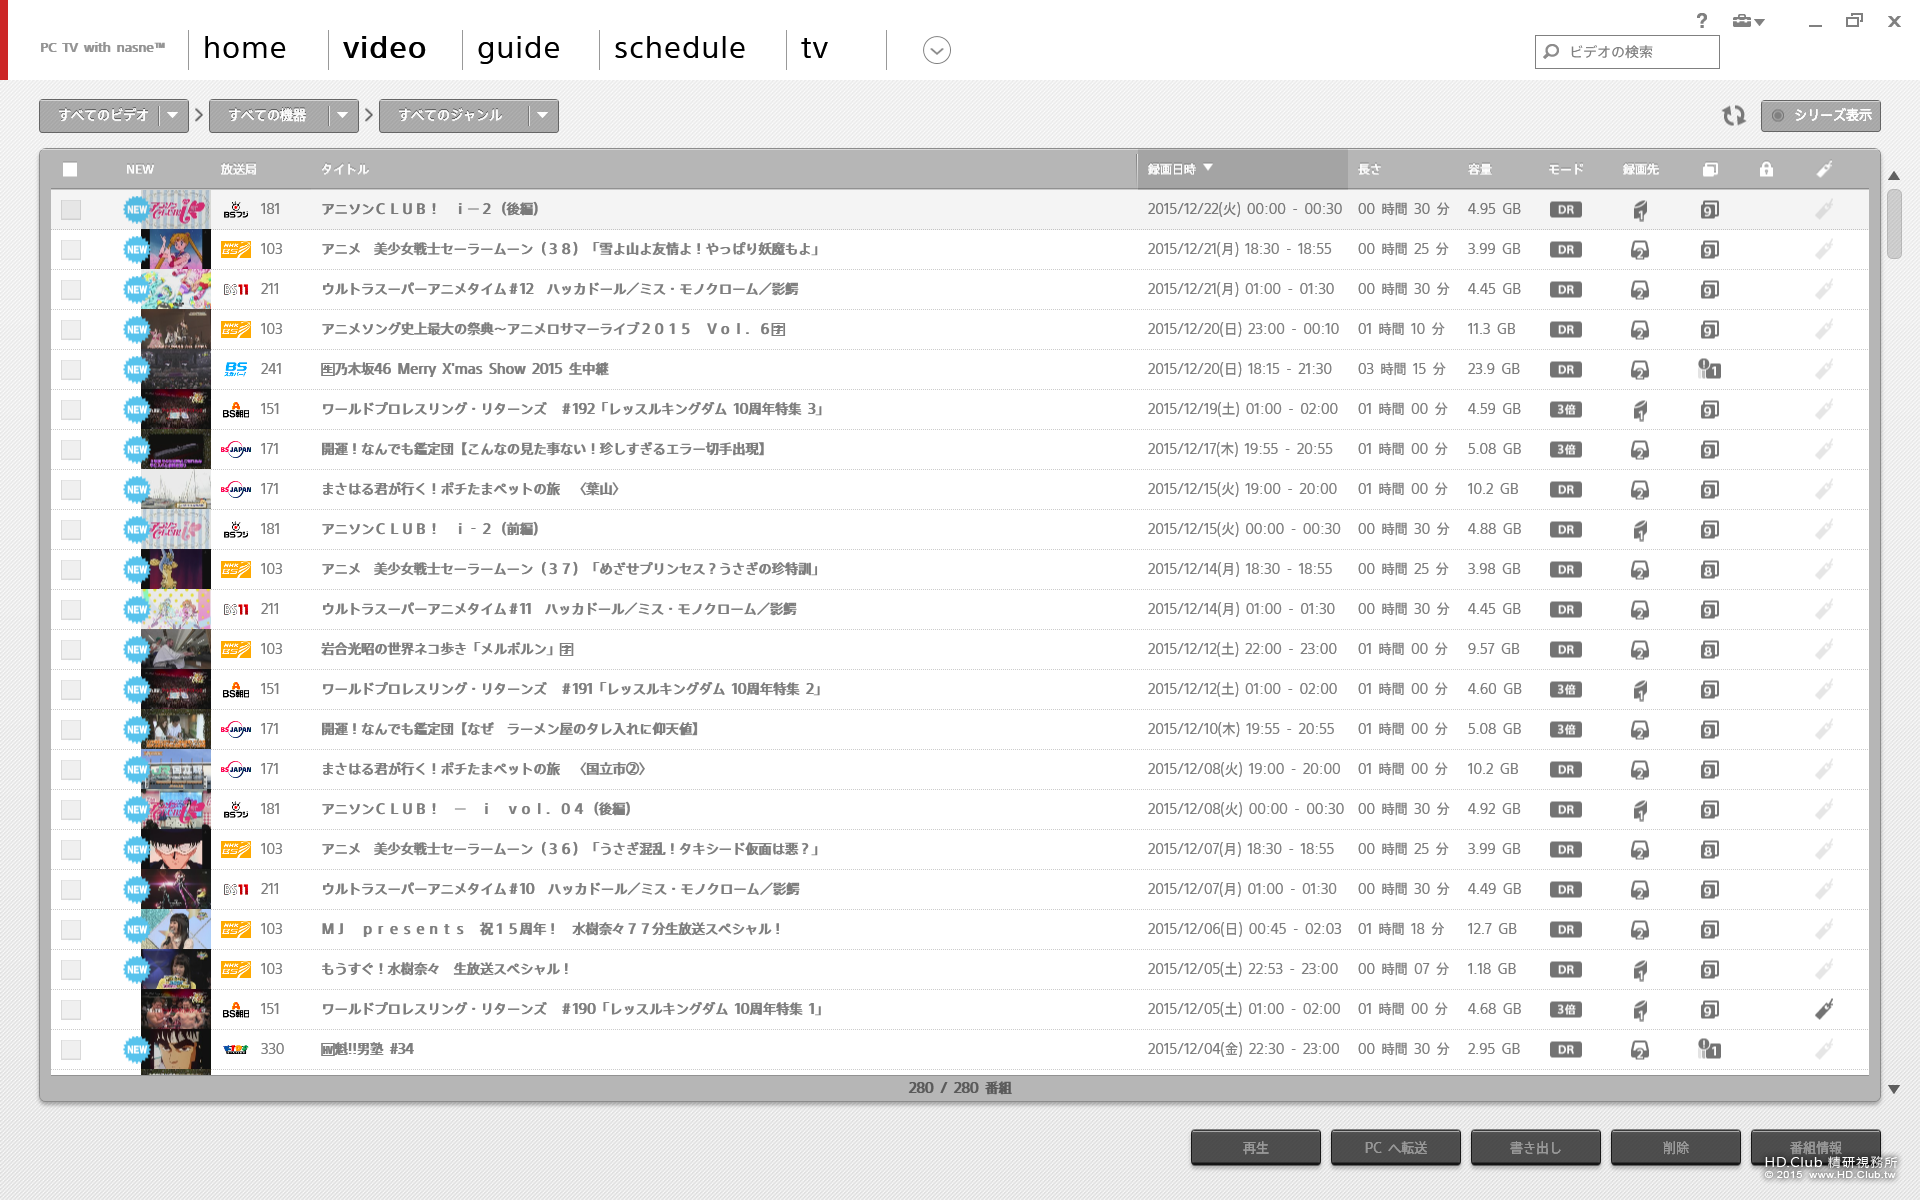Viewport: 1920px width, 1200px height.
Task: Click the 番組情報 program info button
Action: [x=1816, y=1148]
